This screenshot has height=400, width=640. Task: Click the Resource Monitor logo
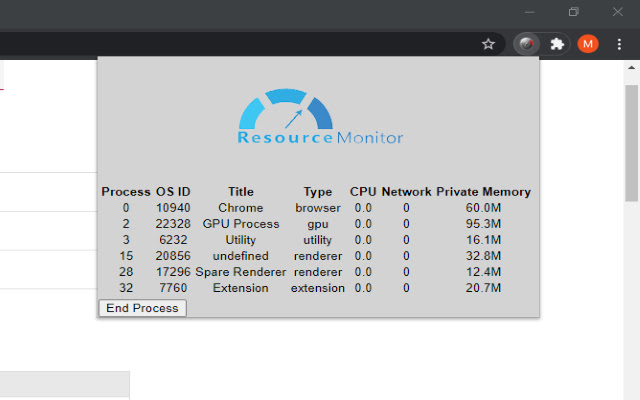pos(320,117)
